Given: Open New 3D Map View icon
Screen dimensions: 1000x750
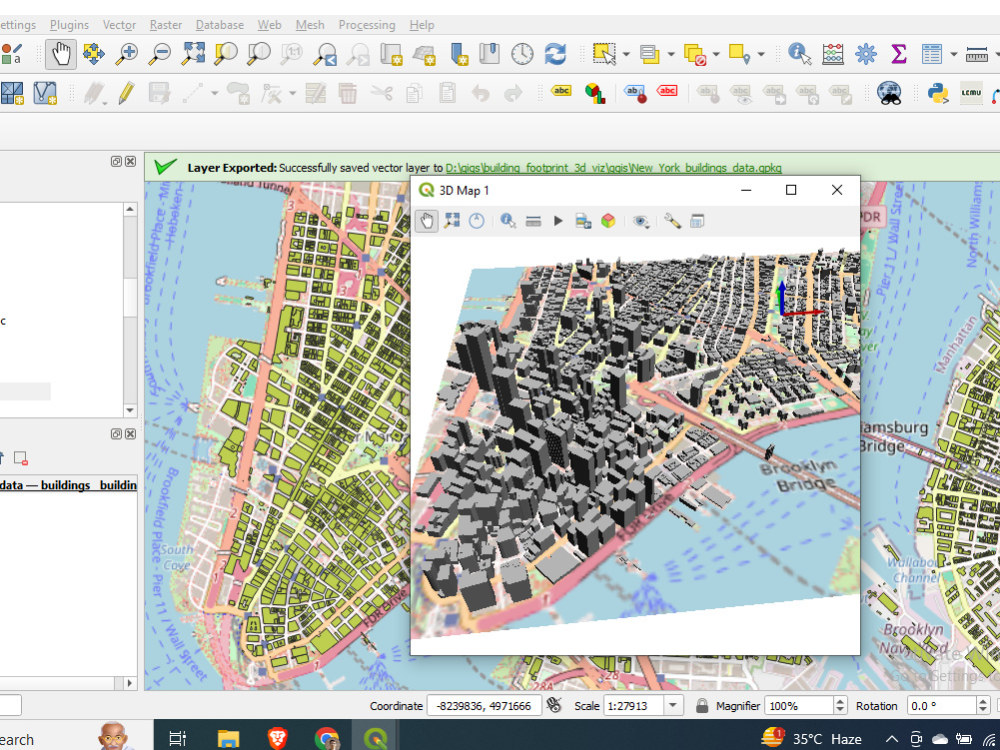Looking at the screenshot, I should point(424,54).
